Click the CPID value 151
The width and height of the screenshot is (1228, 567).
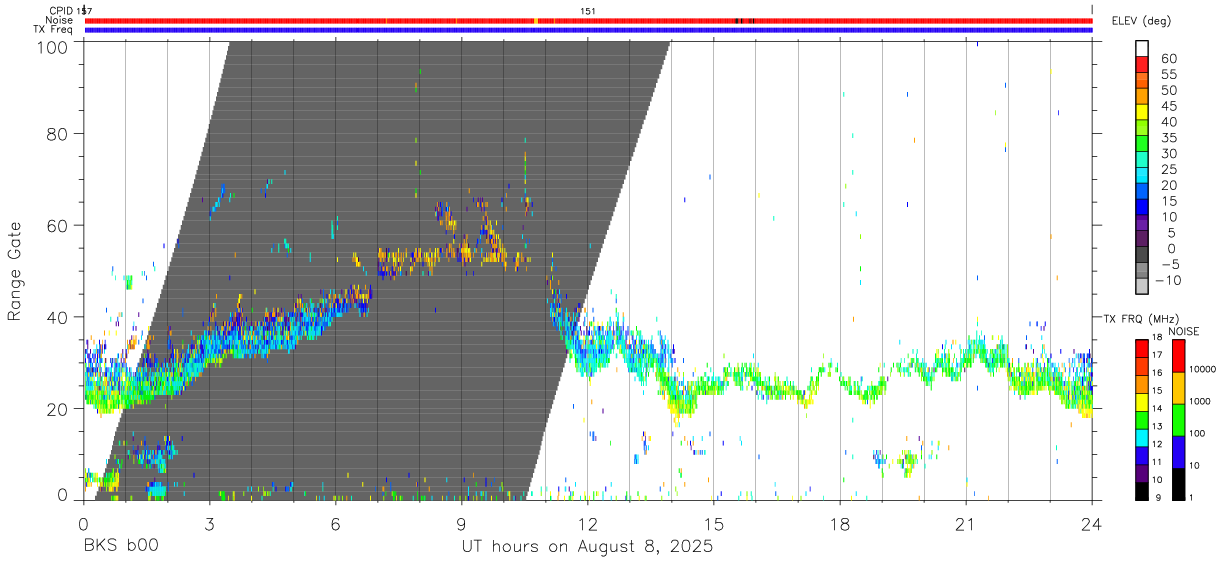pyautogui.click(x=589, y=11)
